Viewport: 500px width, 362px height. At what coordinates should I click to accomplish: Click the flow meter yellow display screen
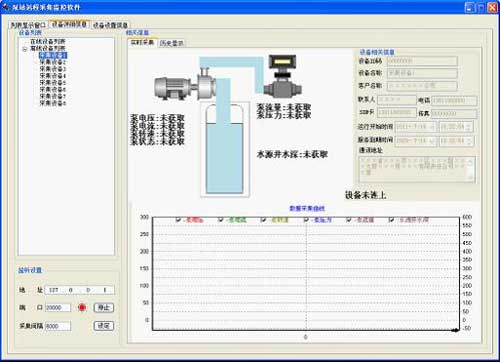(282, 62)
